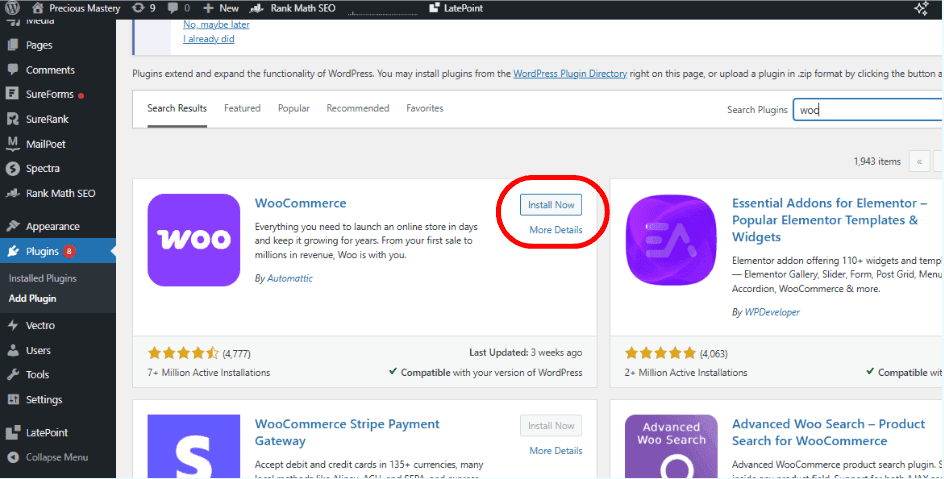
Task: Open the WooCommerce plugin title
Action: (x=300, y=203)
